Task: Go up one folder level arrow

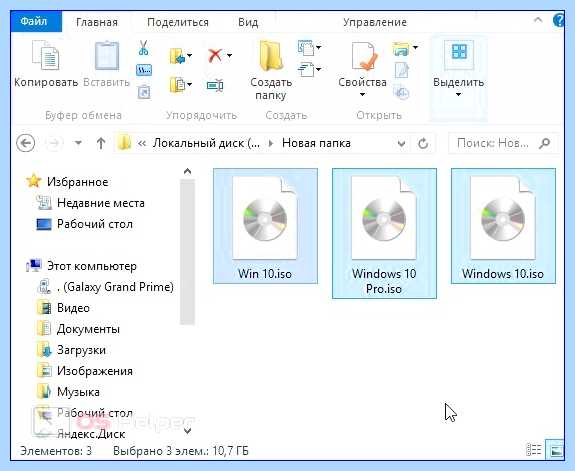Action: (101, 143)
